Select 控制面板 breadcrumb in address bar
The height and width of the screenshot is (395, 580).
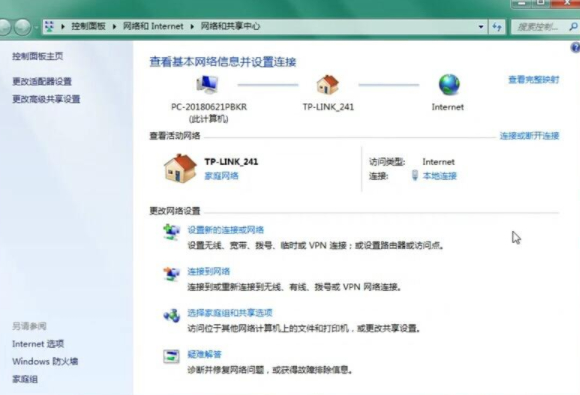pos(88,26)
